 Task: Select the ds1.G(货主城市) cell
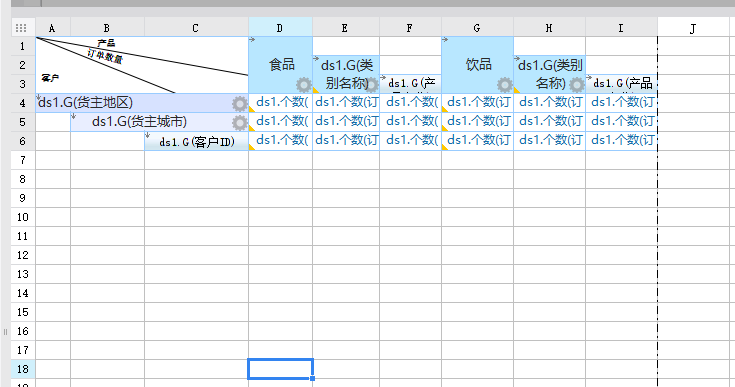coord(159,122)
